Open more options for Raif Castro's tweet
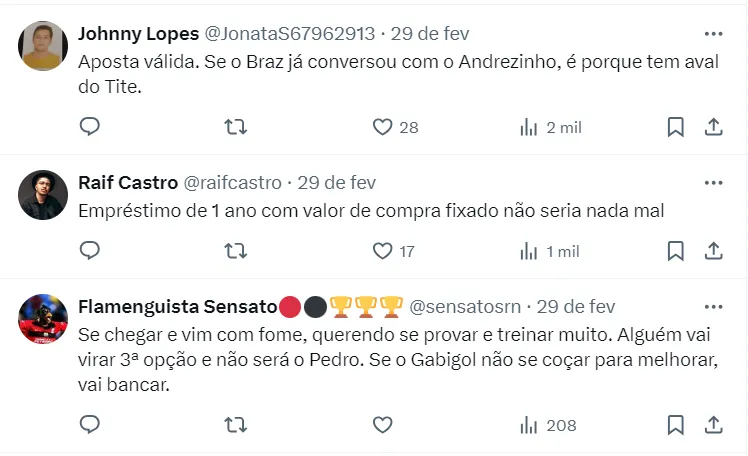Image resolution: width=748 pixels, height=456 pixels. point(713,183)
